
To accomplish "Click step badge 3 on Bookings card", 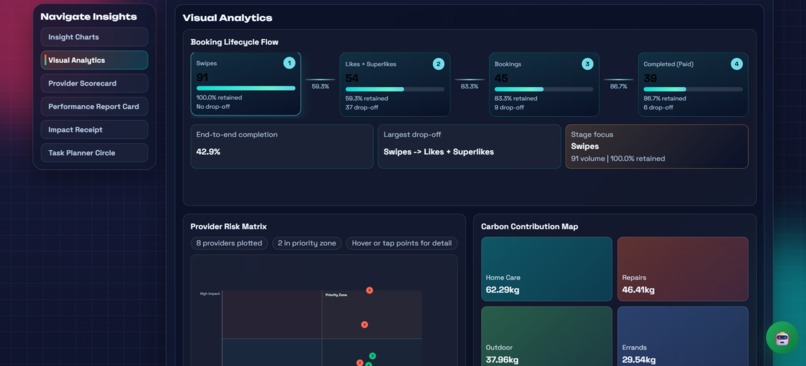I will point(588,64).
